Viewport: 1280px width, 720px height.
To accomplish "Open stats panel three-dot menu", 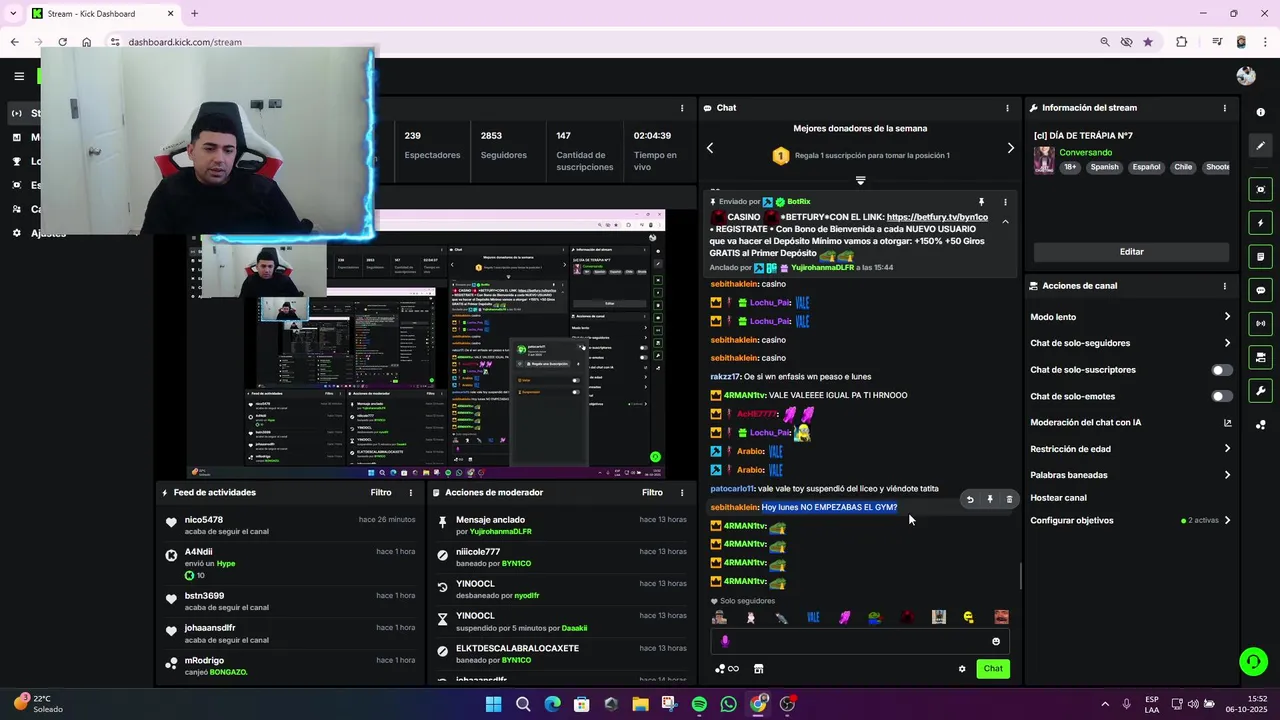I will 682,108.
